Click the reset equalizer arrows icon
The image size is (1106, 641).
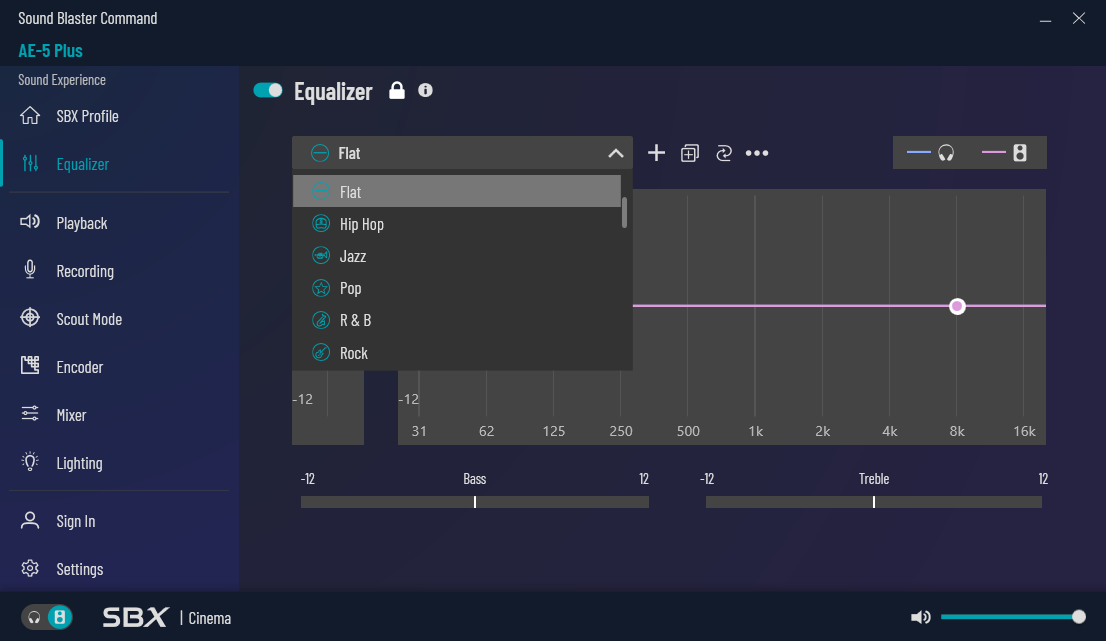click(x=724, y=153)
